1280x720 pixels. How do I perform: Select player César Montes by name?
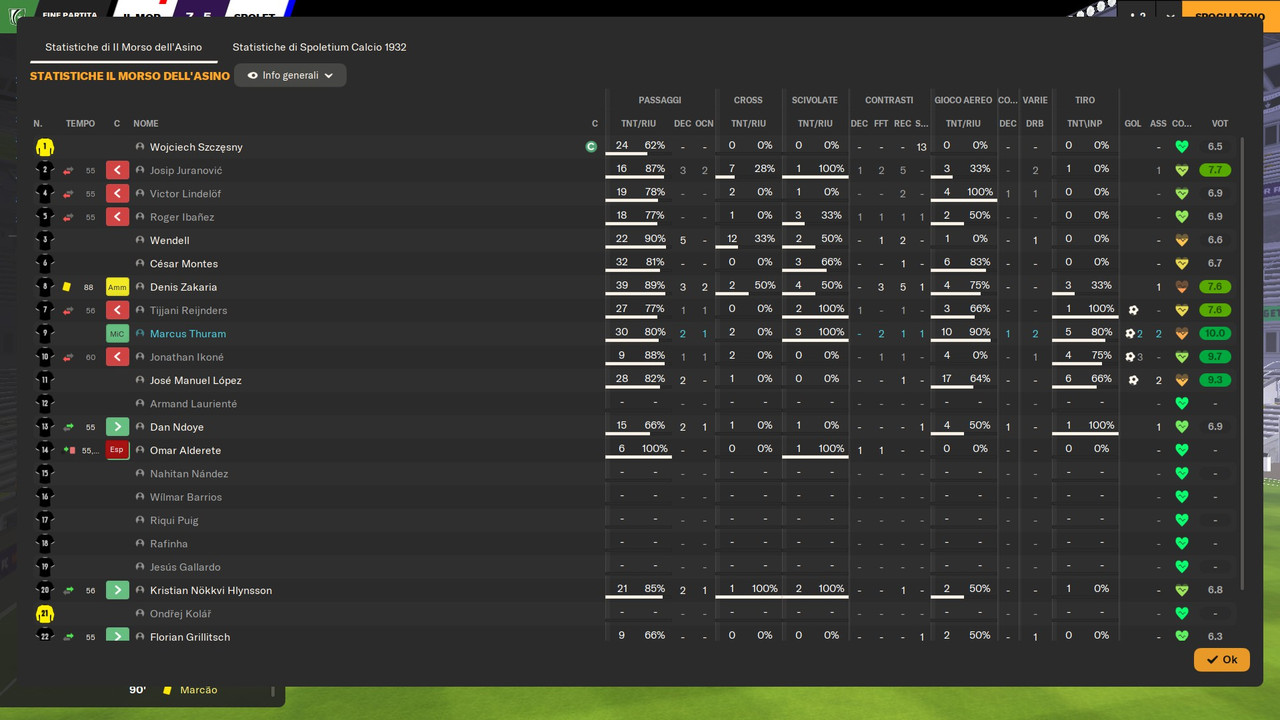[184, 264]
